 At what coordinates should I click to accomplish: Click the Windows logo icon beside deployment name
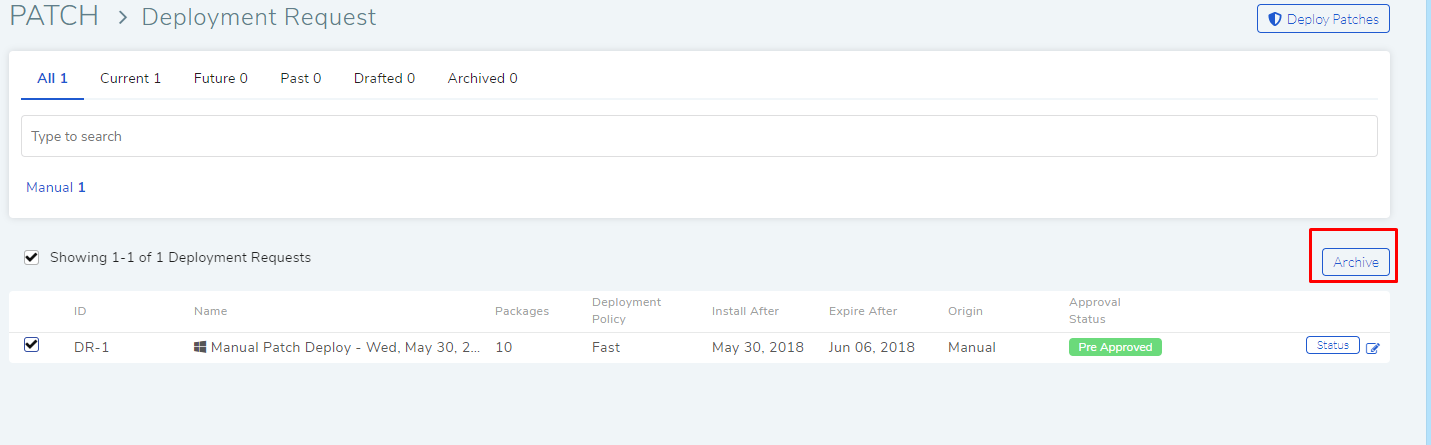pyautogui.click(x=200, y=347)
